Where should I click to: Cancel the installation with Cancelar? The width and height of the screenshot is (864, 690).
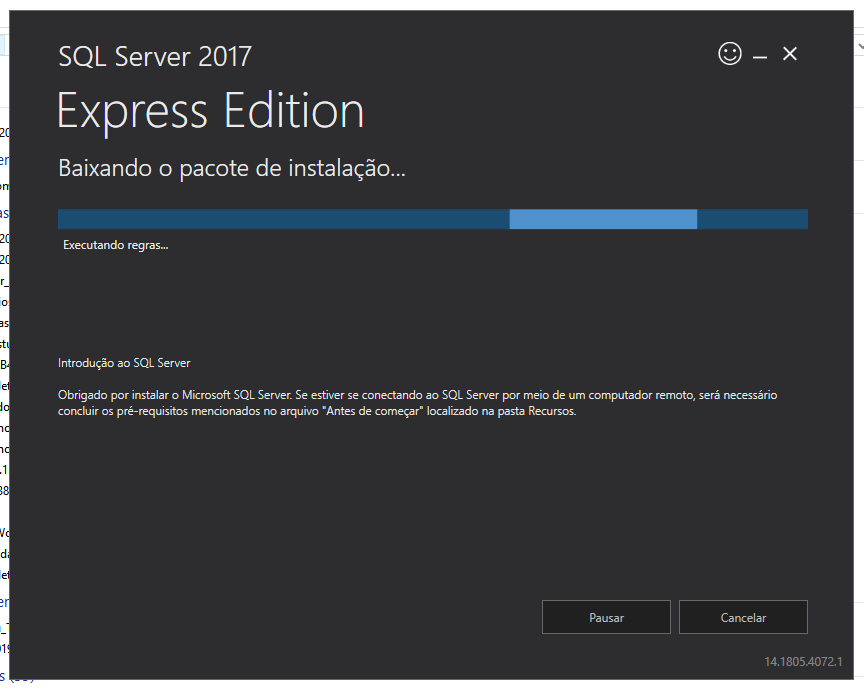point(743,617)
